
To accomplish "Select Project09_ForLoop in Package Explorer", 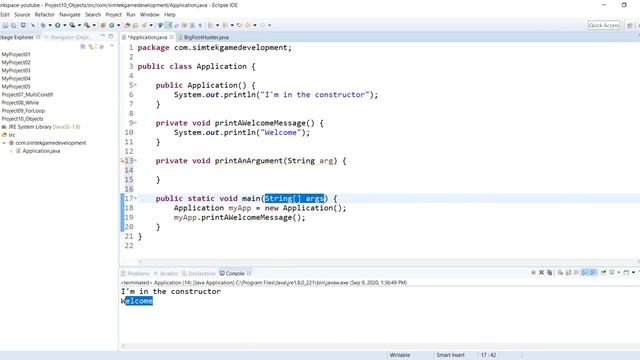I will tap(23, 111).
